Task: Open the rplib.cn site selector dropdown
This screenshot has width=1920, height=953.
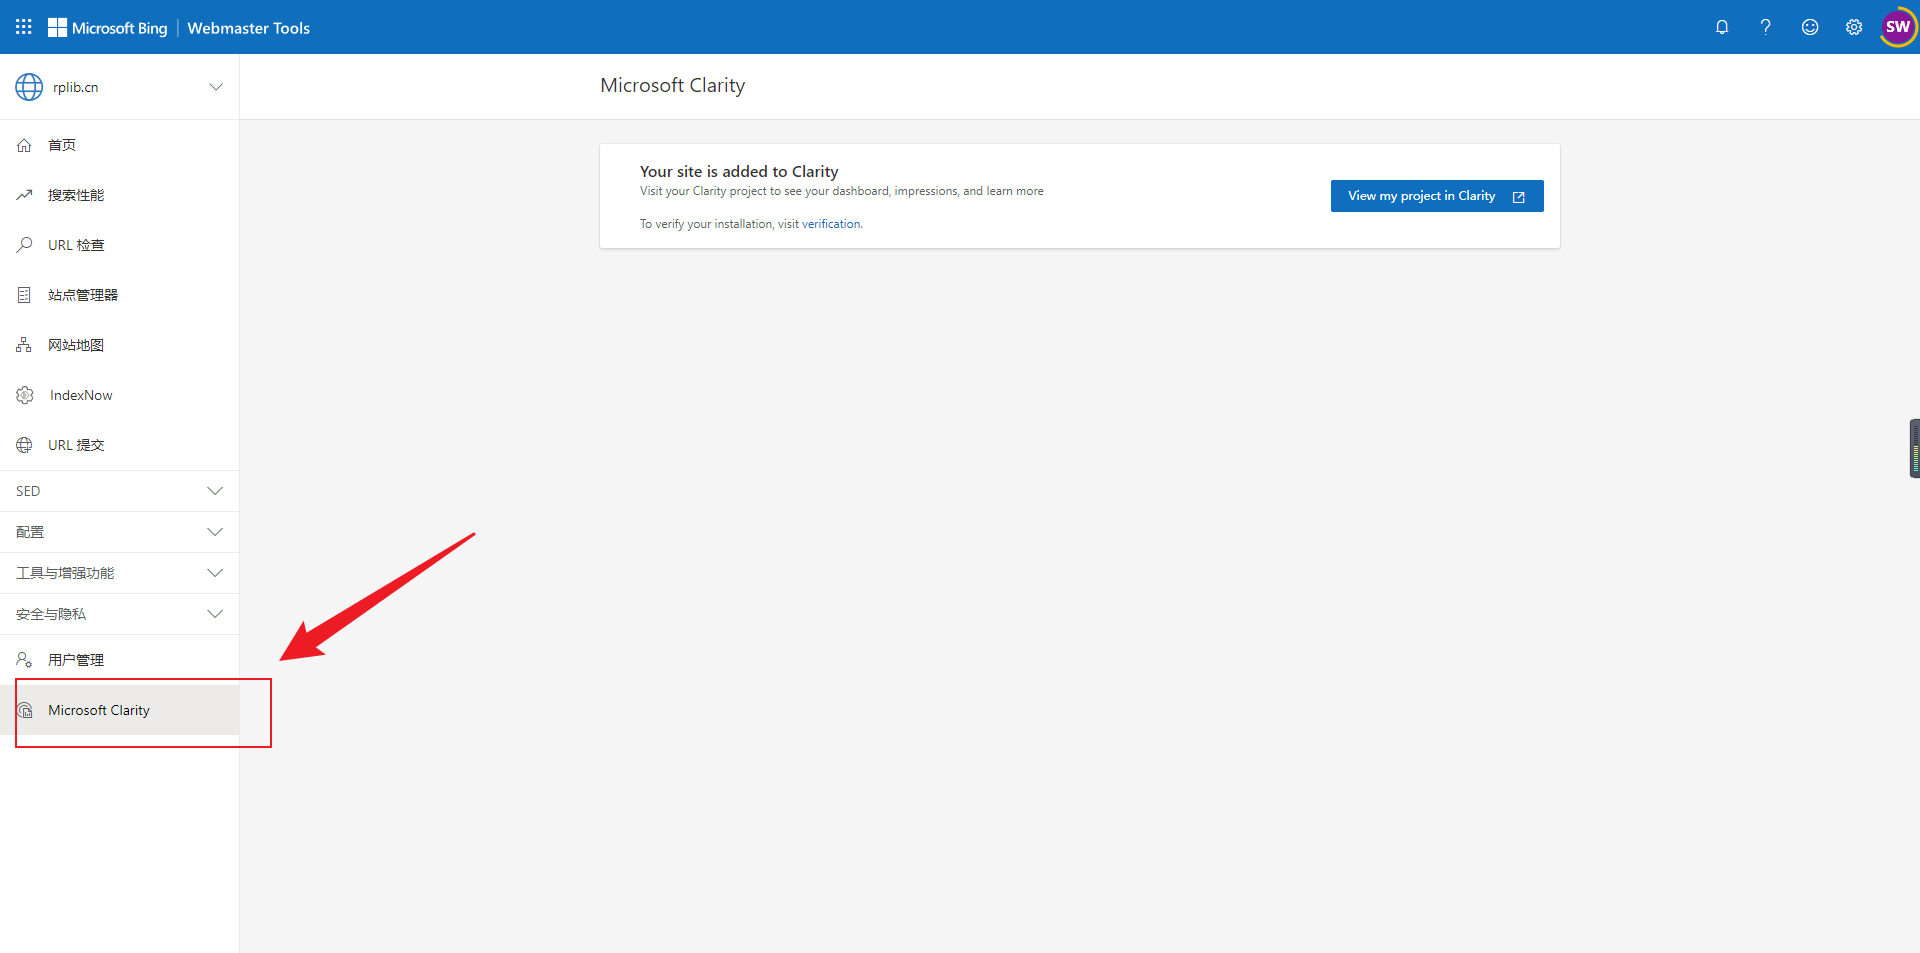Action: tap(215, 87)
